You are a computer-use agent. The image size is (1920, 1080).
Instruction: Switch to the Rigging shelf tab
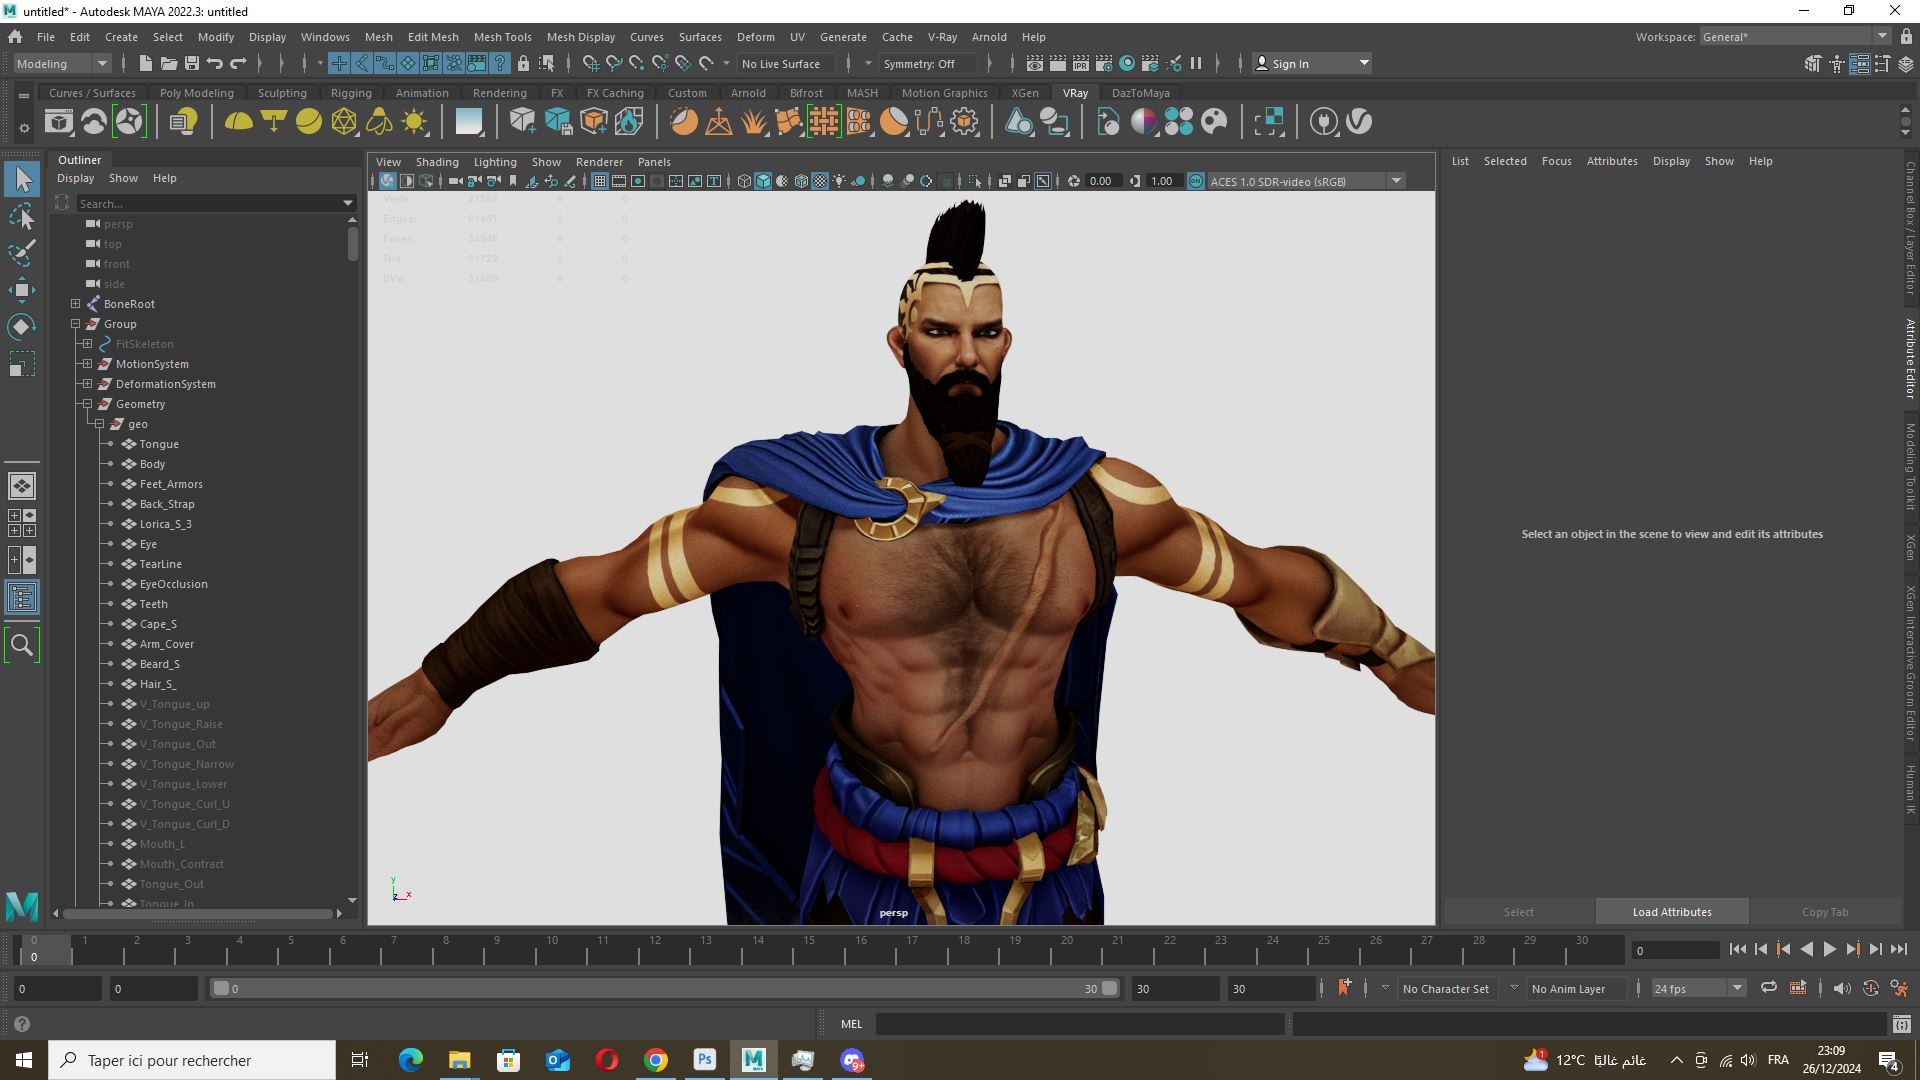[351, 93]
